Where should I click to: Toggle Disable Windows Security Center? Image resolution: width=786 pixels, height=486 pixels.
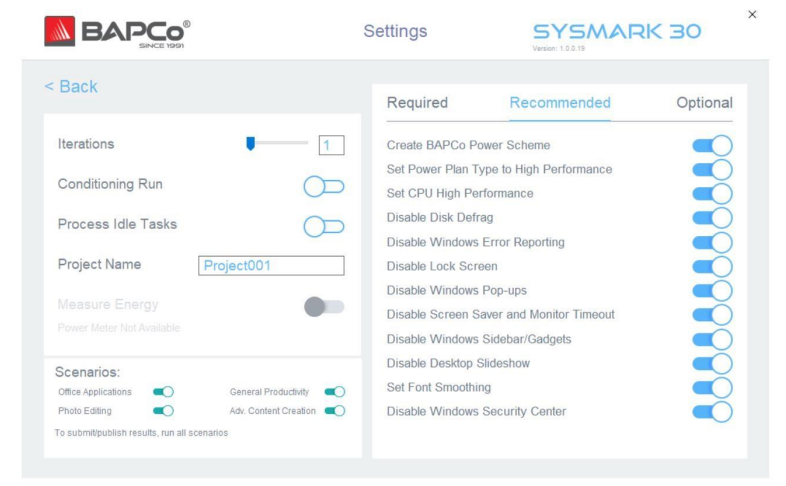(x=712, y=411)
